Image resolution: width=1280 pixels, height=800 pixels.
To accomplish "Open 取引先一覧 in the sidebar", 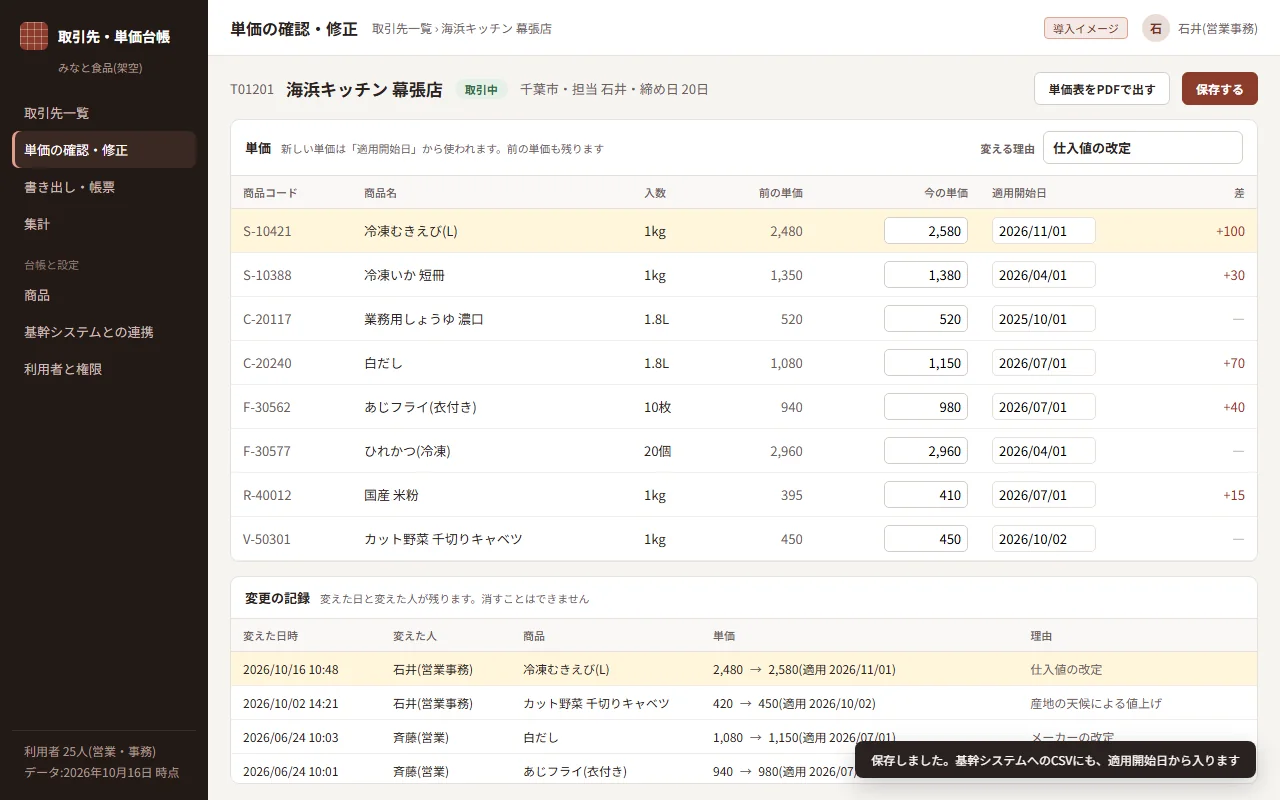I will [104, 113].
